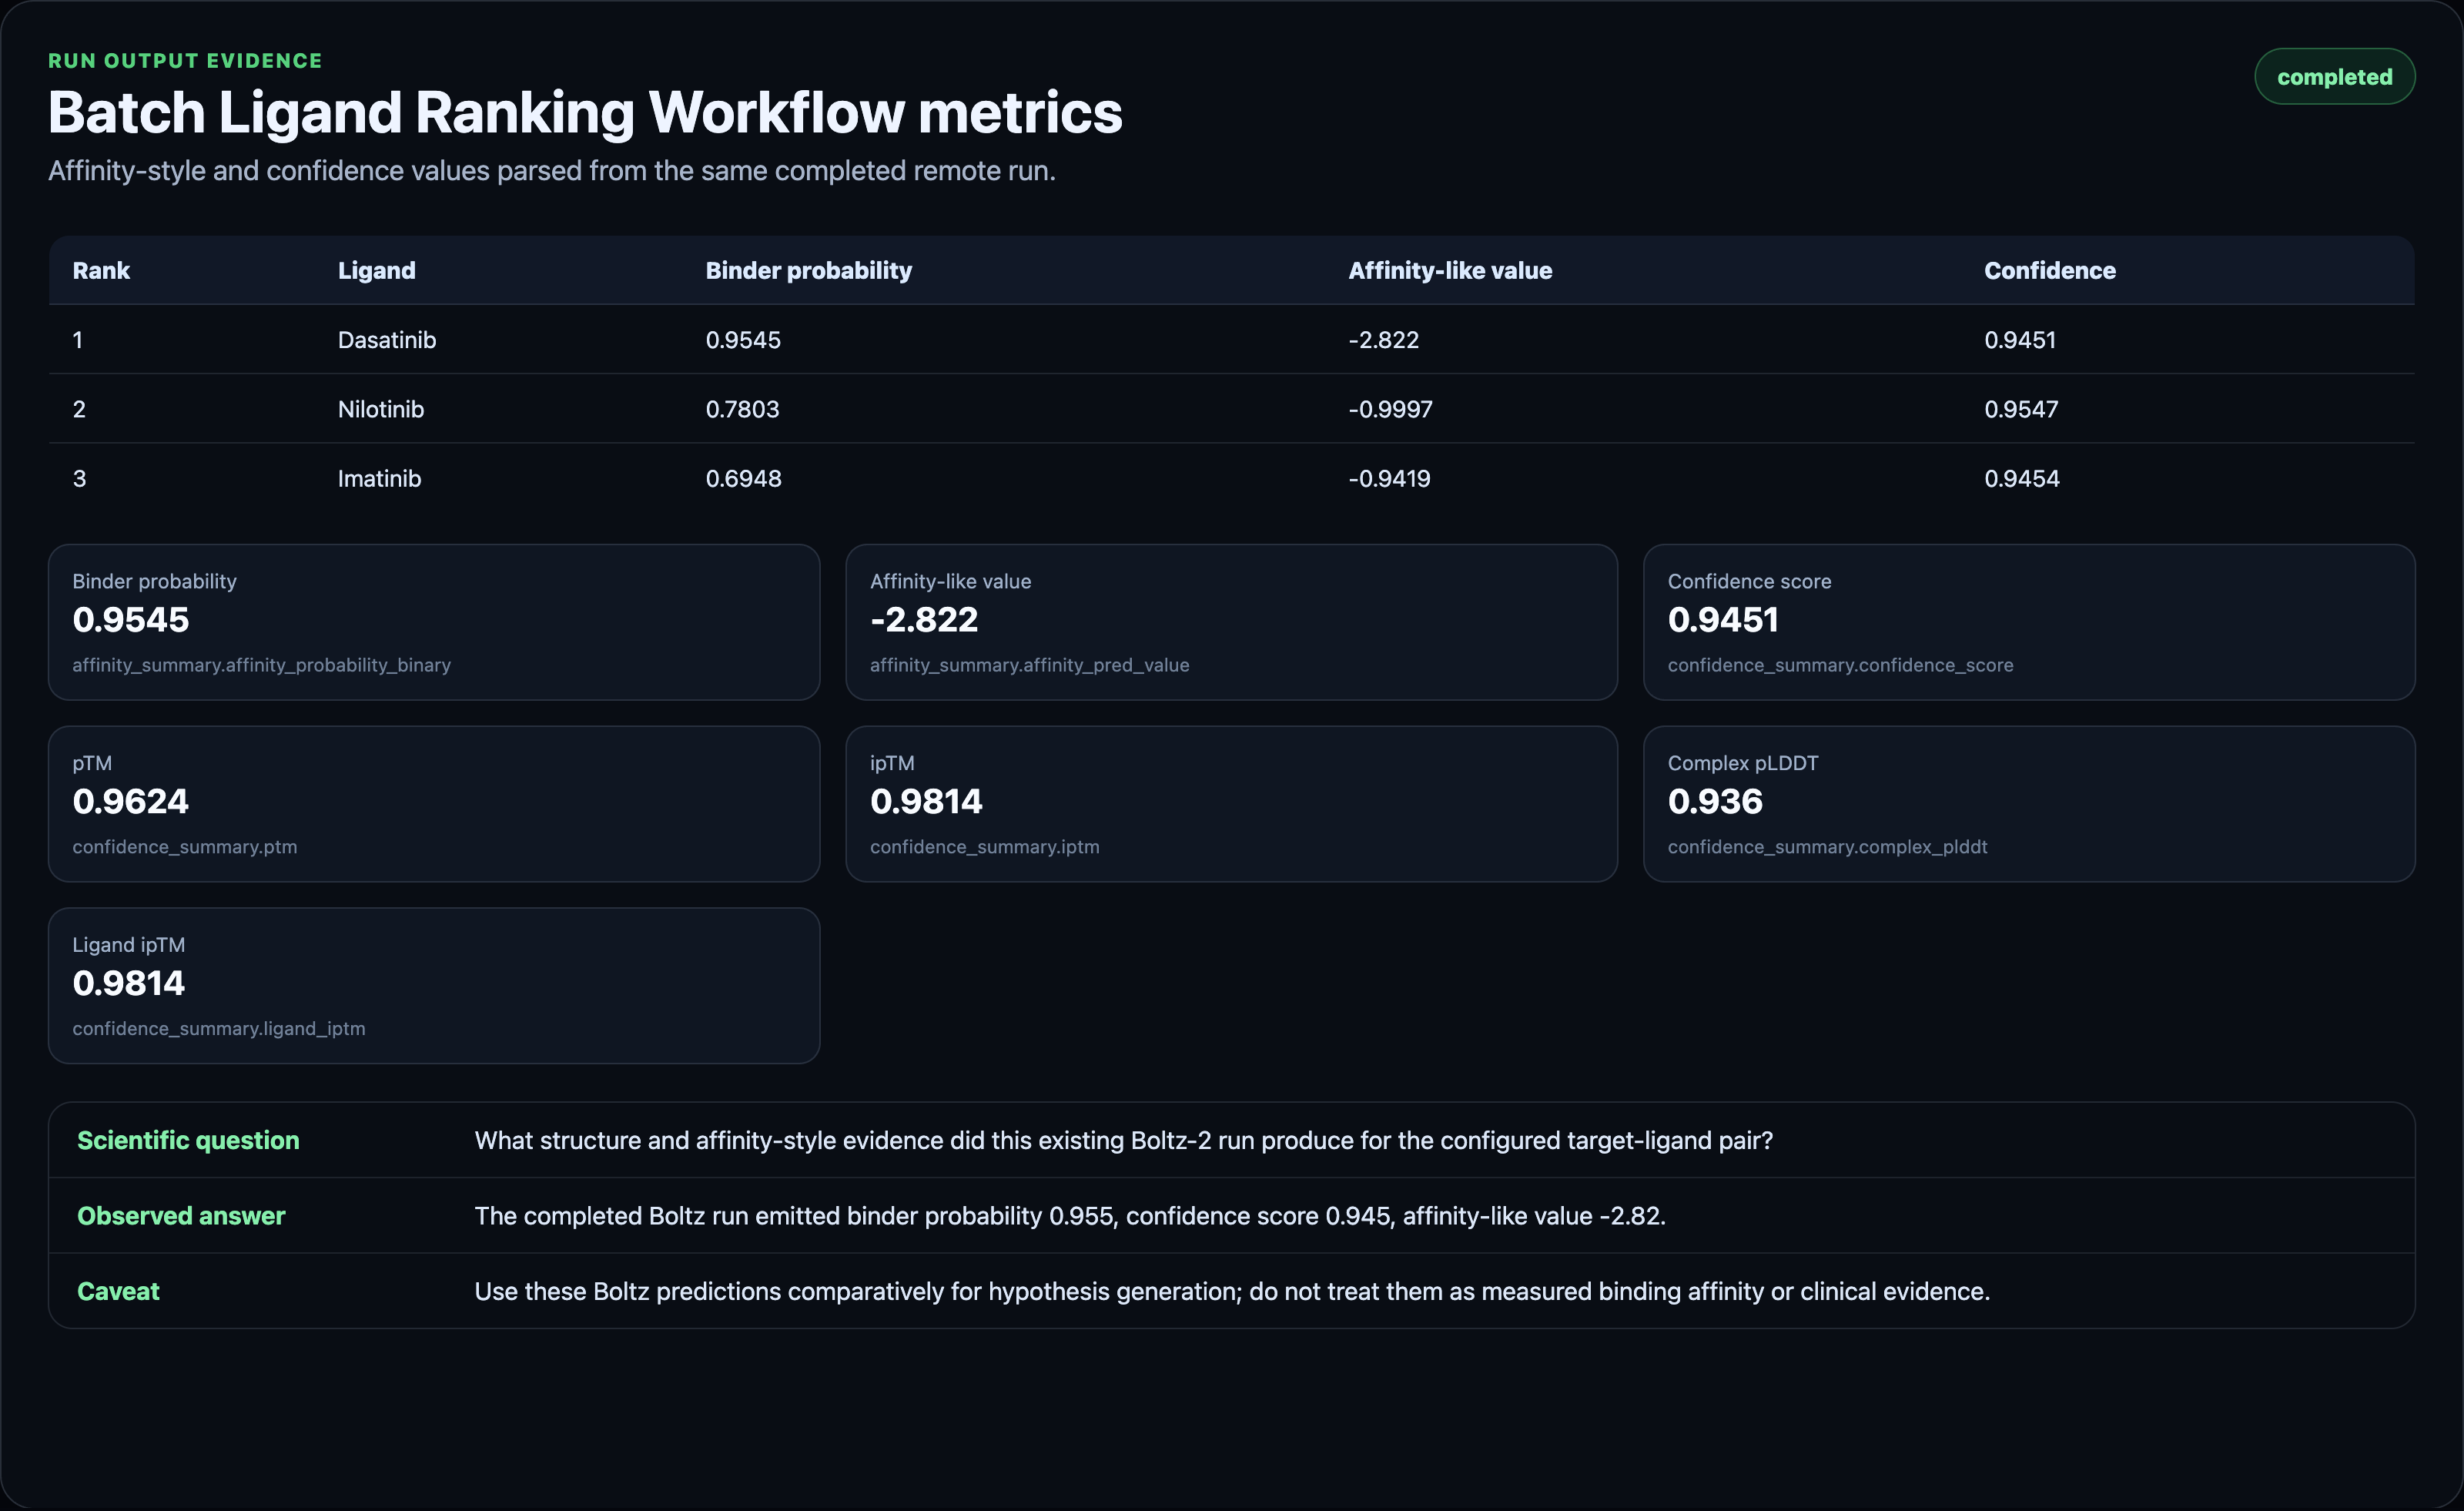2464x1511 pixels.
Task: Click Dasatinib's table confidence 0.9451
Action: pyautogui.click(x=2019, y=340)
